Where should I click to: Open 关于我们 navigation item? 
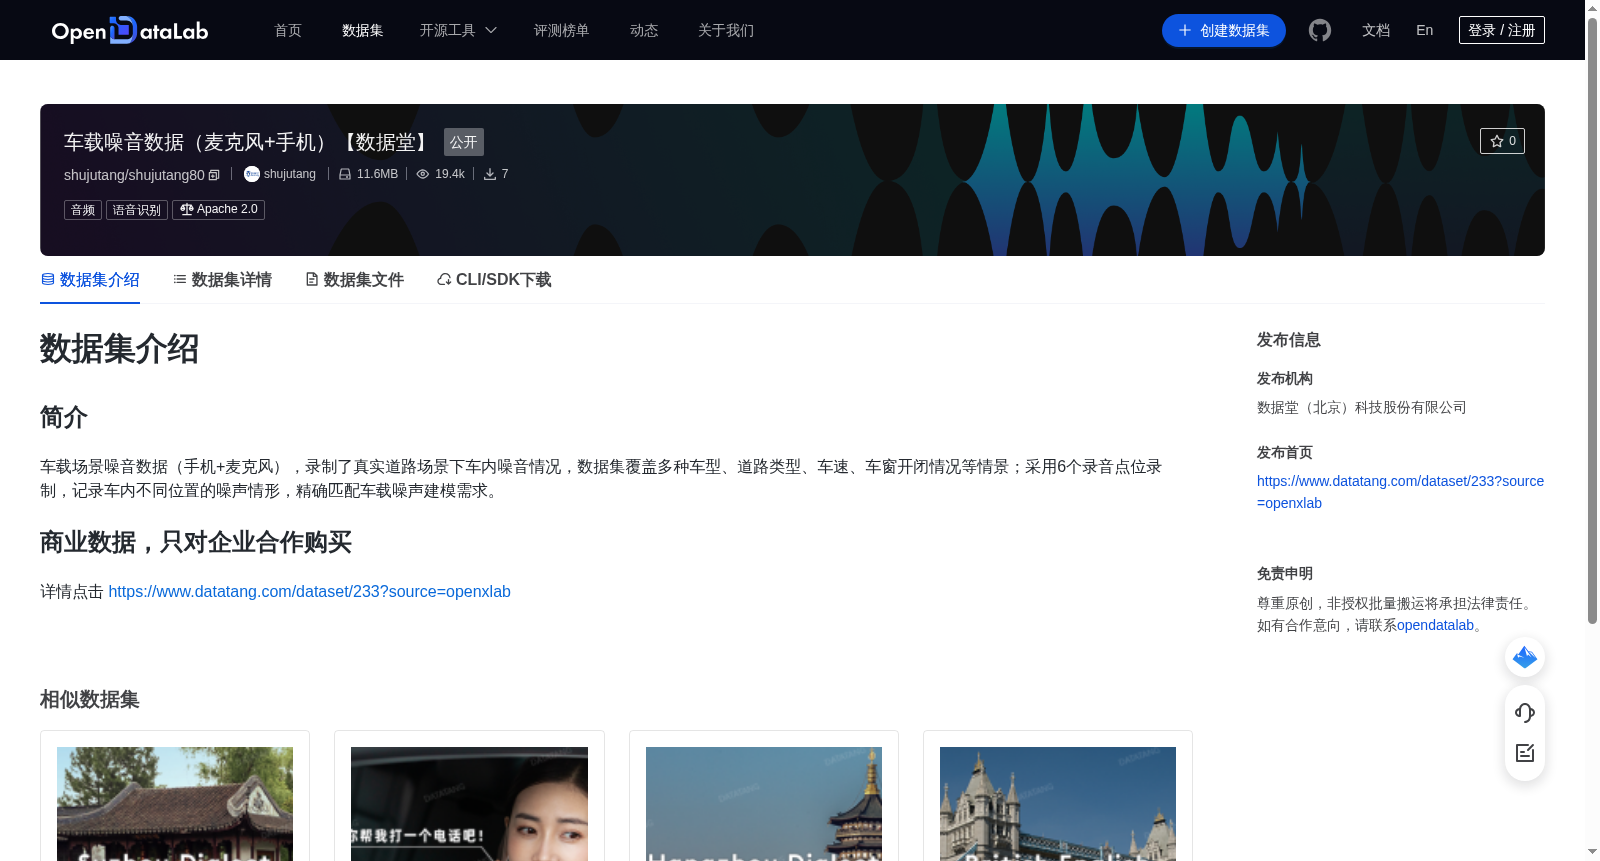725,30
